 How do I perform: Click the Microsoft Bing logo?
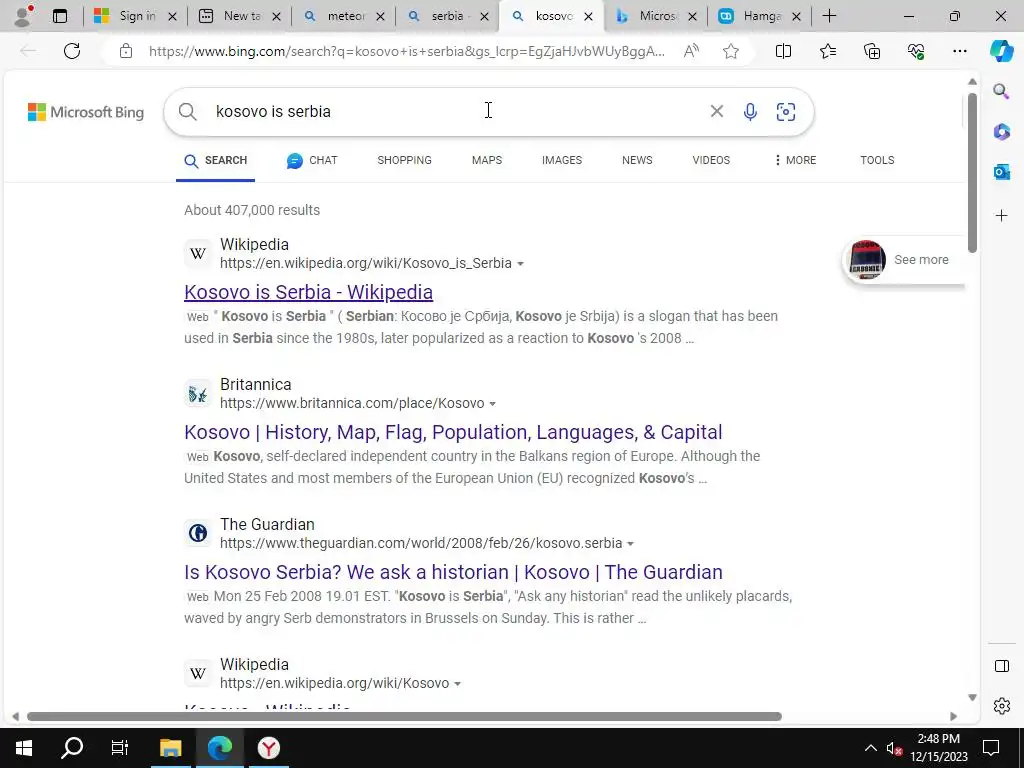[x=86, y=112]
